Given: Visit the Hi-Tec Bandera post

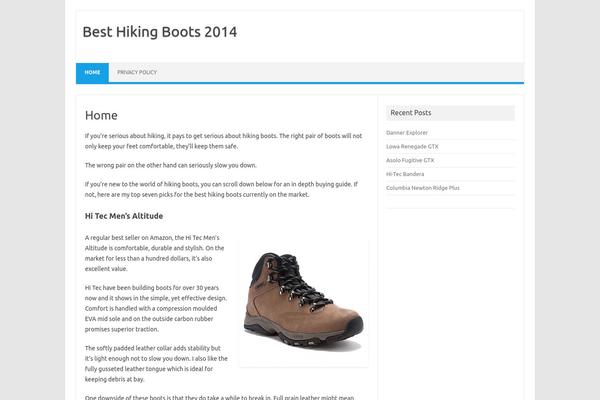Looking at the screenshot, I should (x=405, y=174).
